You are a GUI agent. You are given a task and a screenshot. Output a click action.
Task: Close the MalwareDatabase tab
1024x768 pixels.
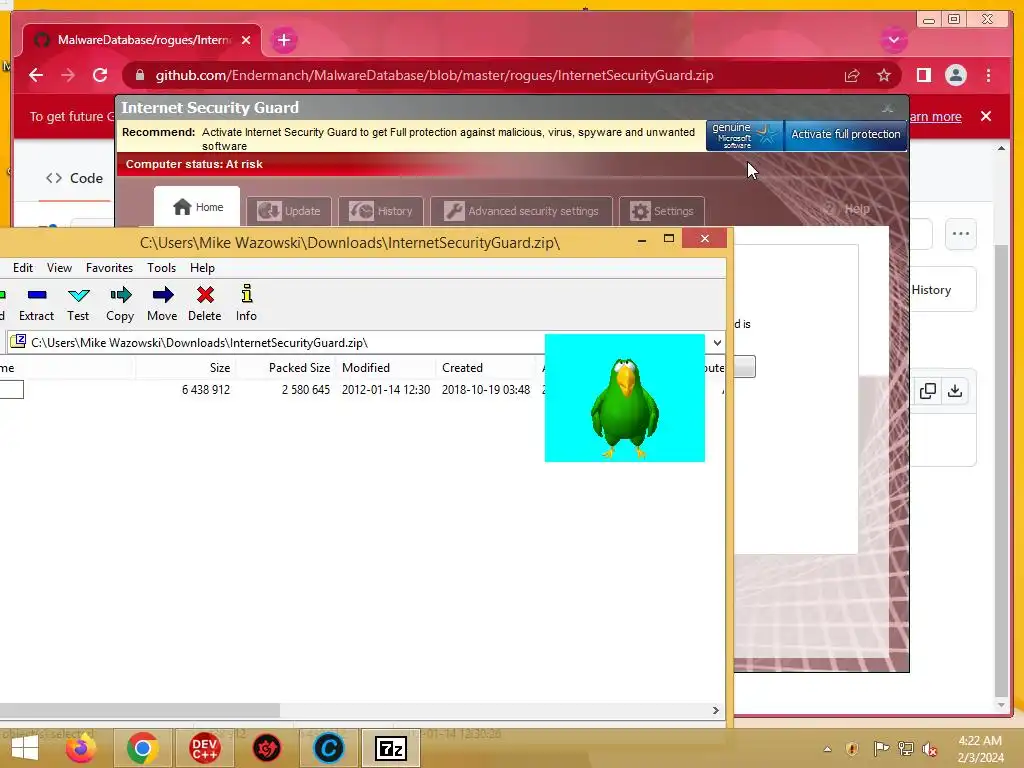(x=246, y=40)
